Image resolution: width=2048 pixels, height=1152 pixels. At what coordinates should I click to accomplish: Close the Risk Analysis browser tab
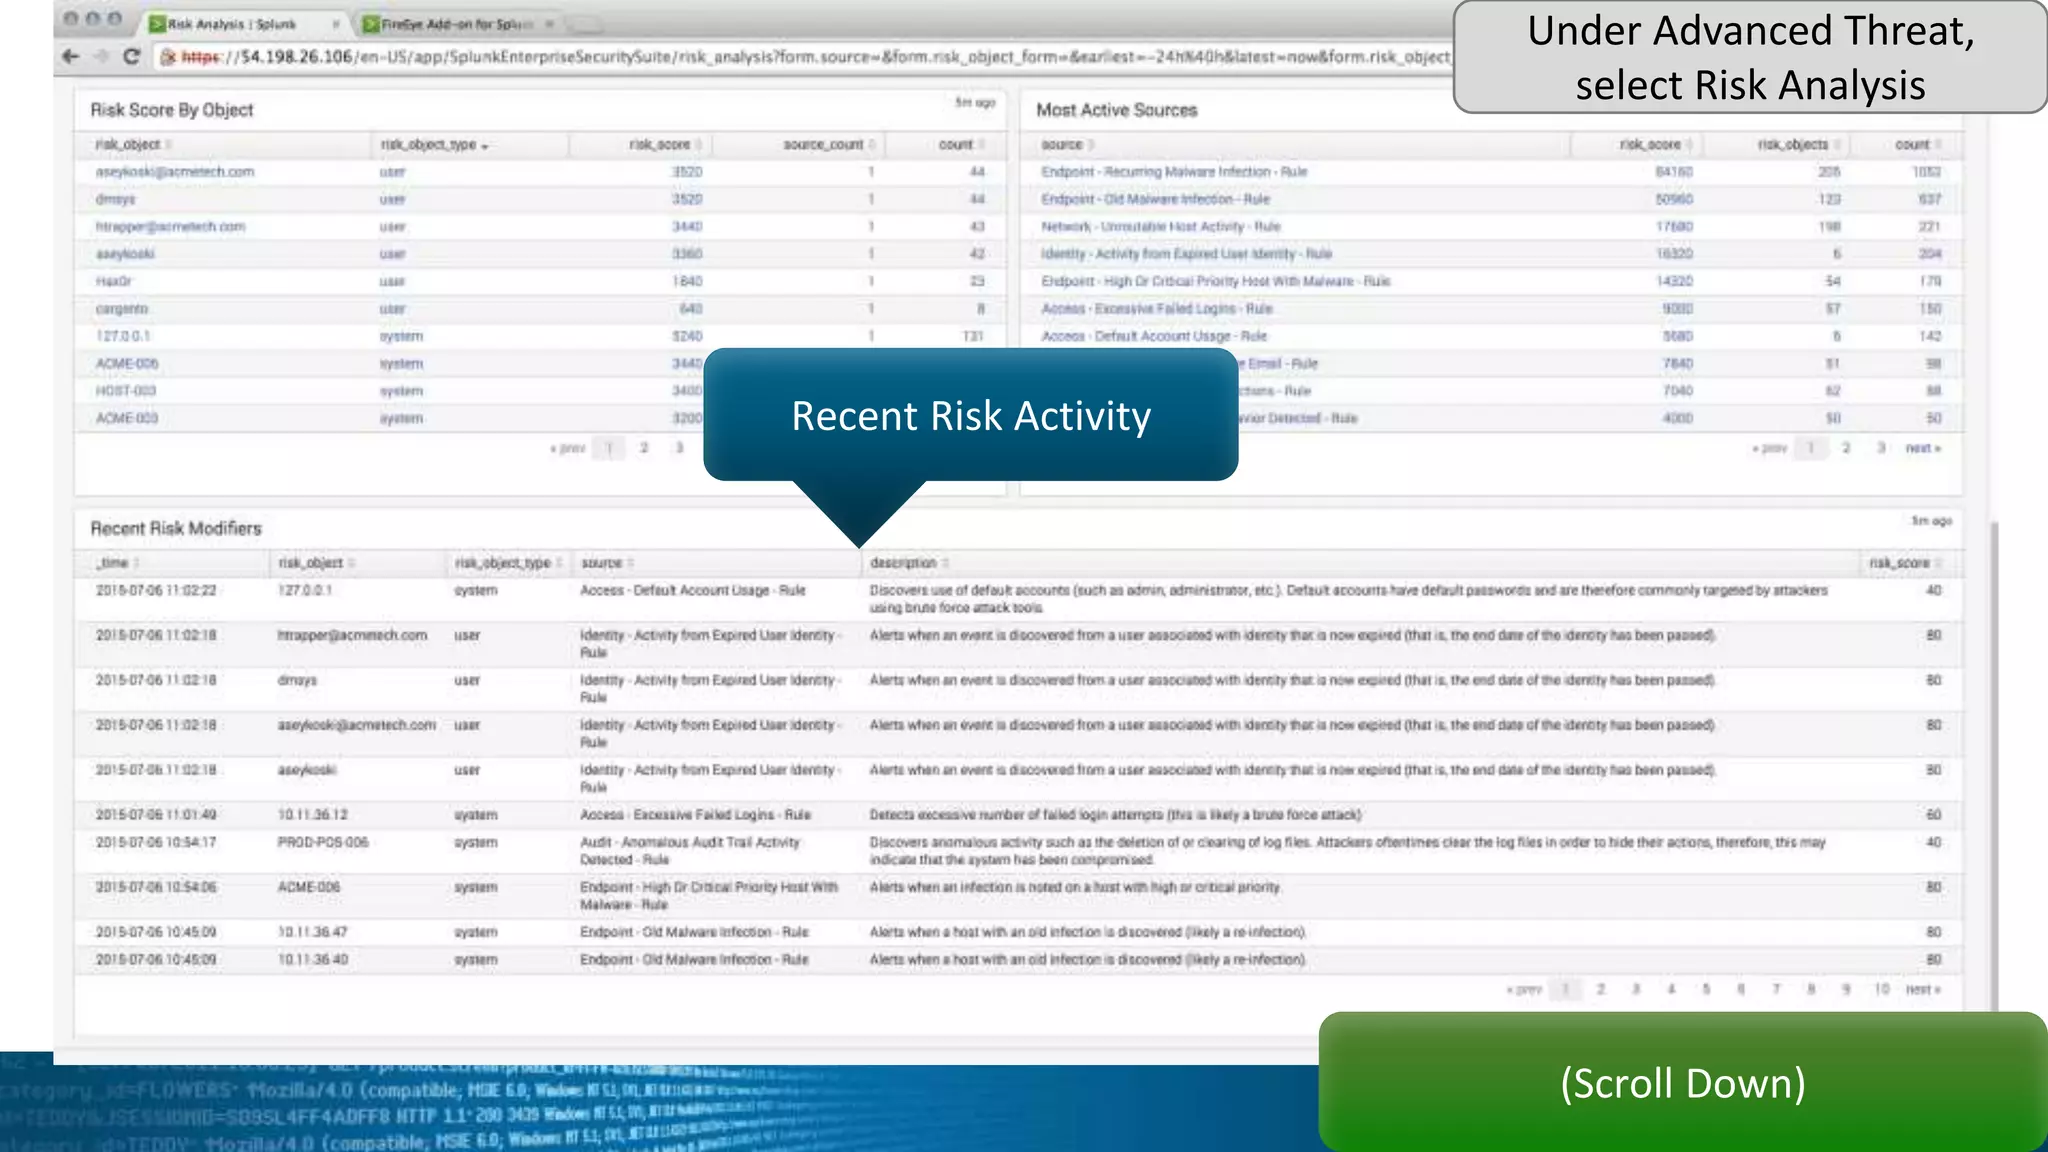click(335, 23)
